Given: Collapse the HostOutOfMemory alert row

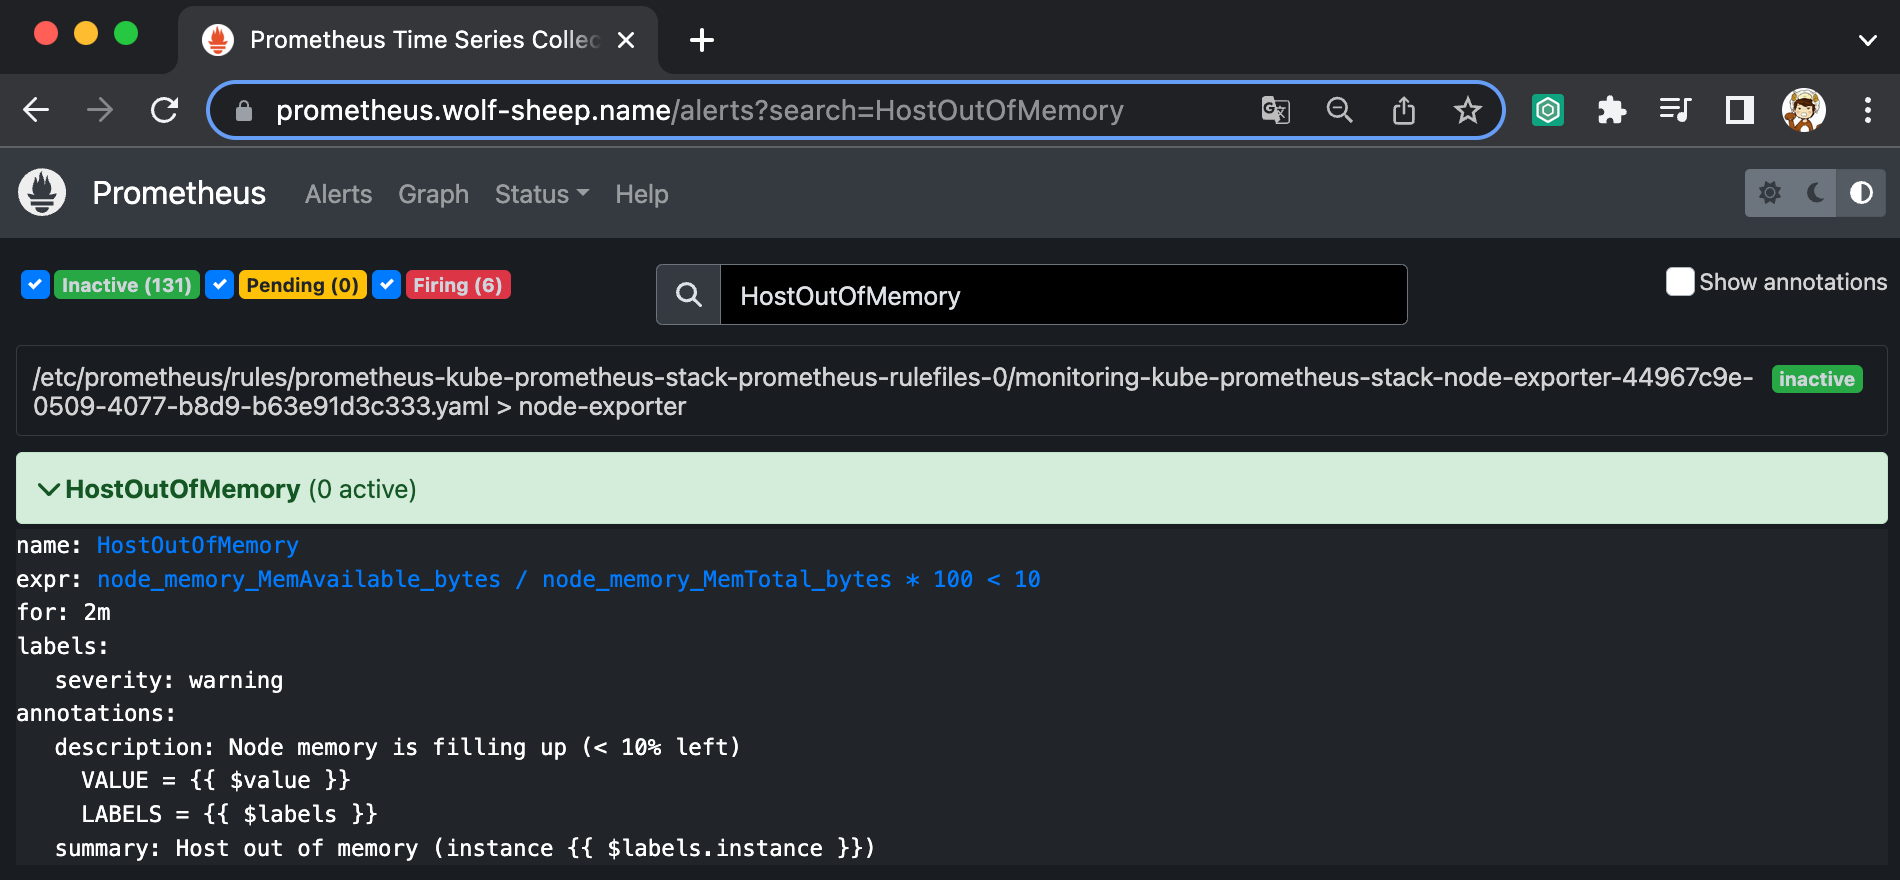Looking at the screenshot, I should (x=952, y=488).
